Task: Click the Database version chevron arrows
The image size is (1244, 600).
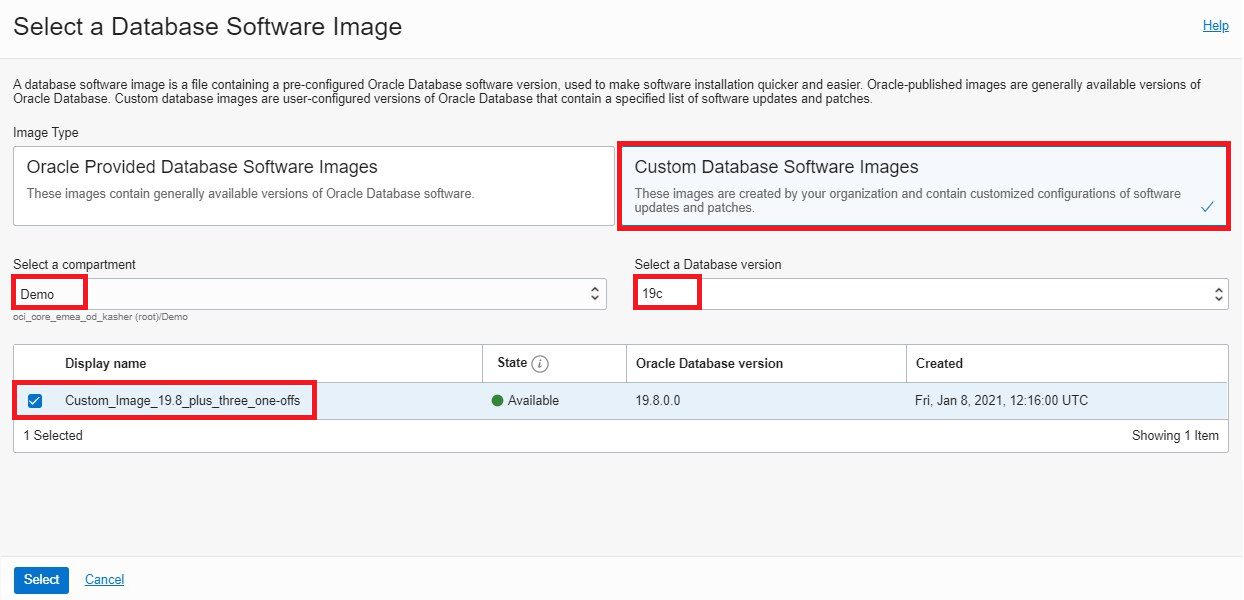Action: 1218,292
